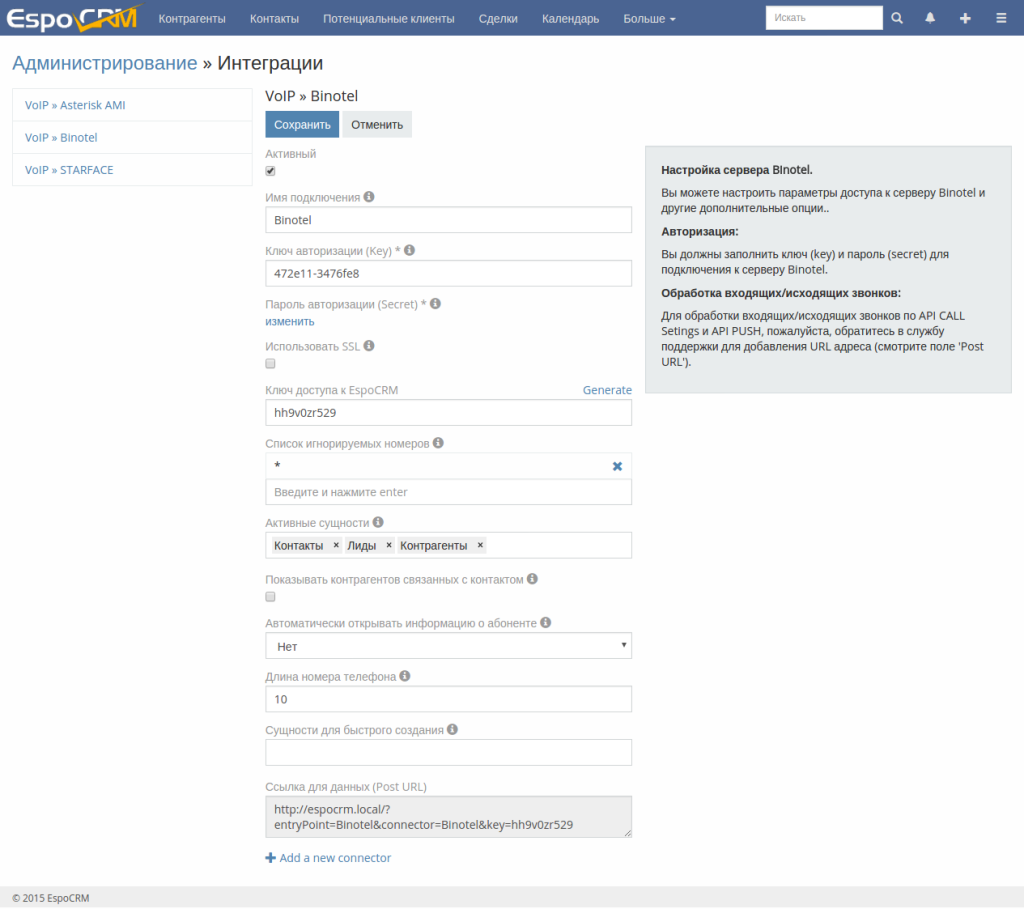Click the Post URL text area
Image resolution: width=1024 pixels, height=909 pixels.
[x=449, y=817]
